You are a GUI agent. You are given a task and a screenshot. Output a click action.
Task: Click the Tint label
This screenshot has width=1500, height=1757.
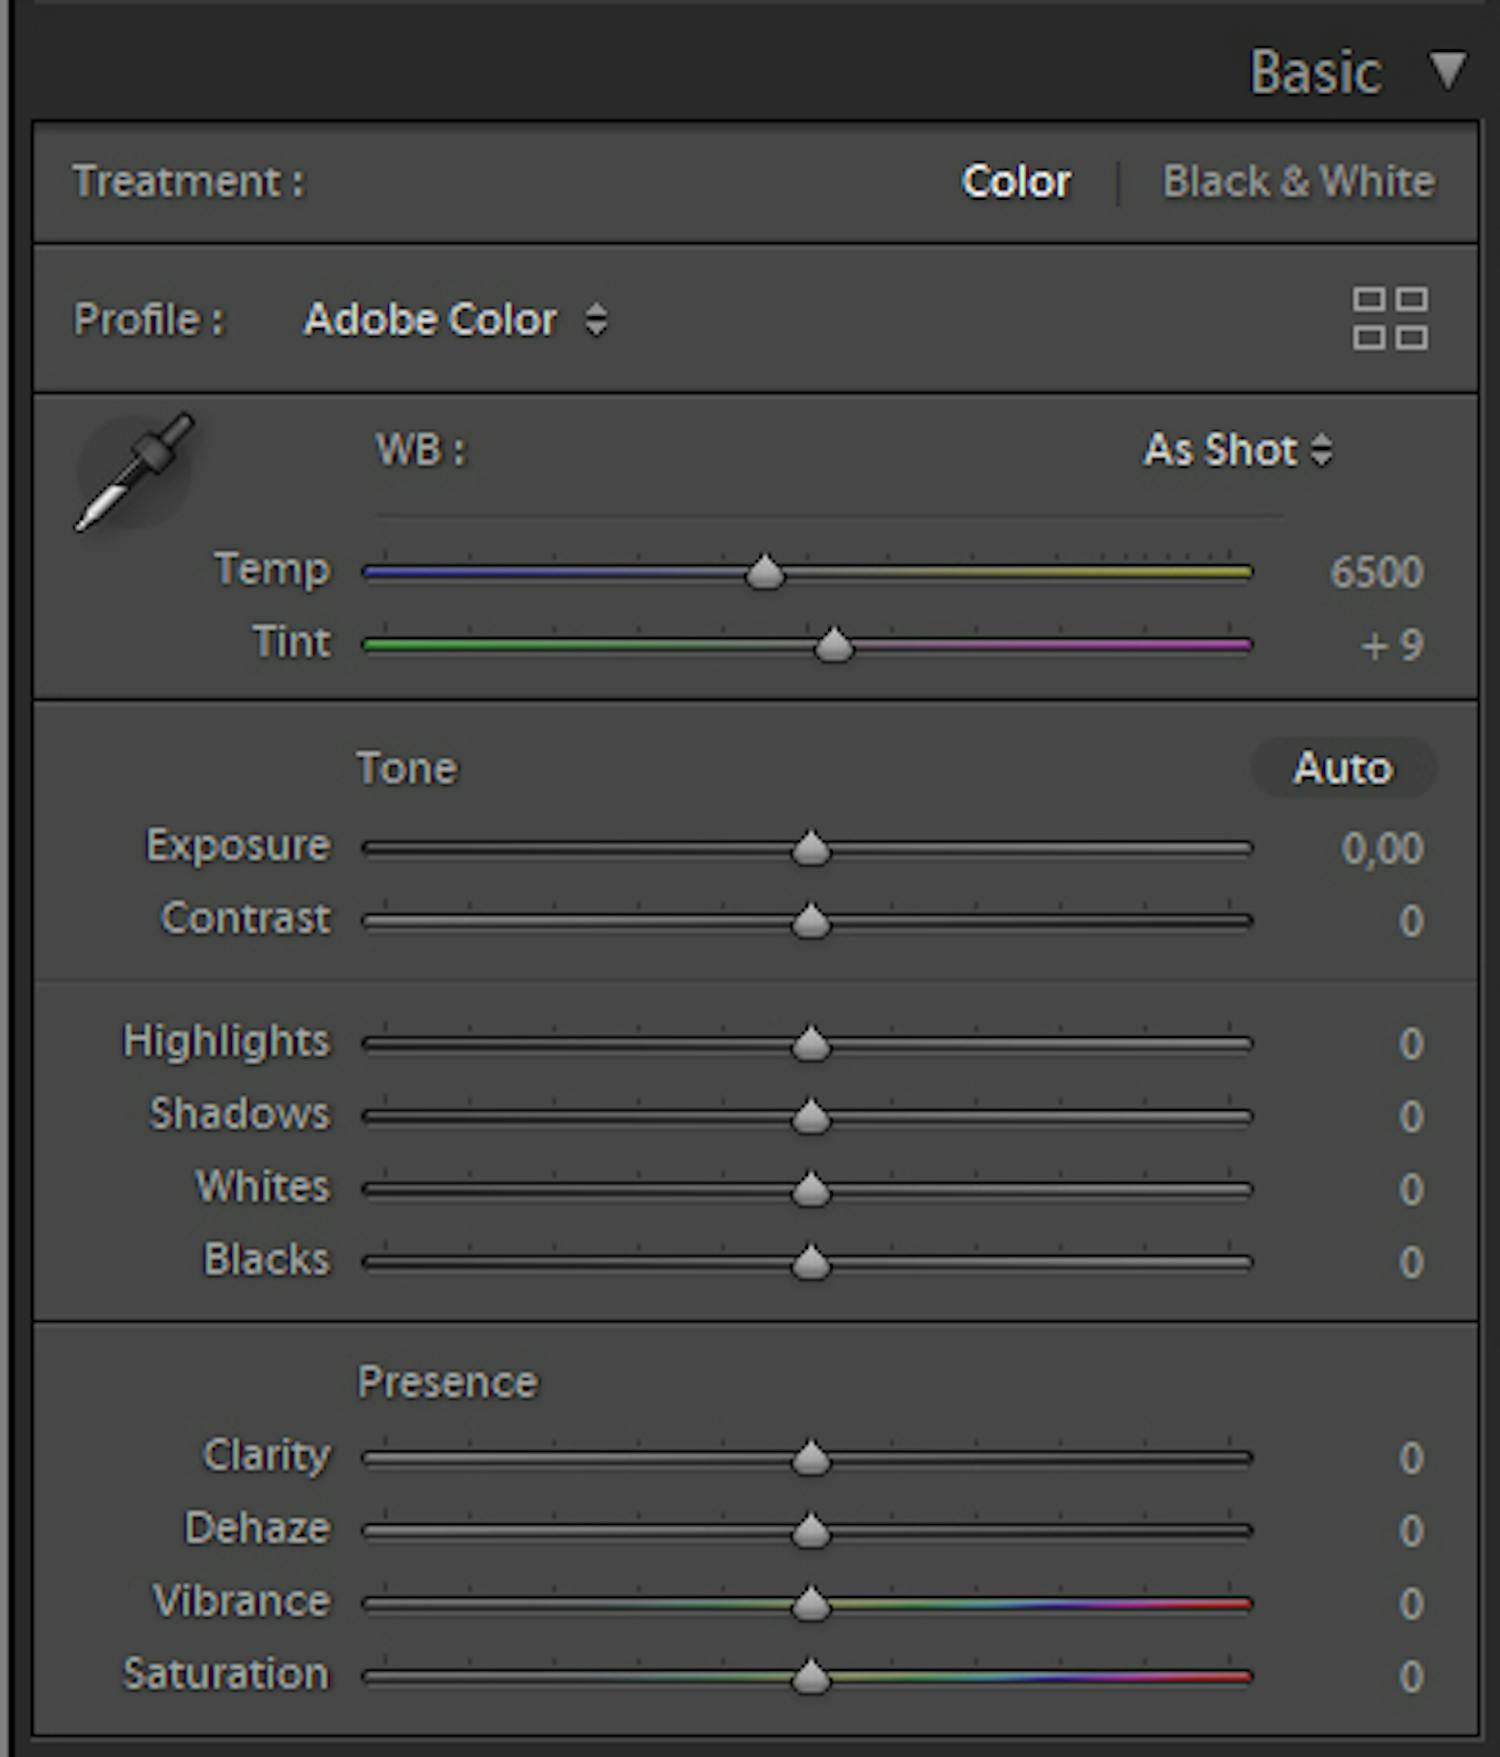coord(291,642)
